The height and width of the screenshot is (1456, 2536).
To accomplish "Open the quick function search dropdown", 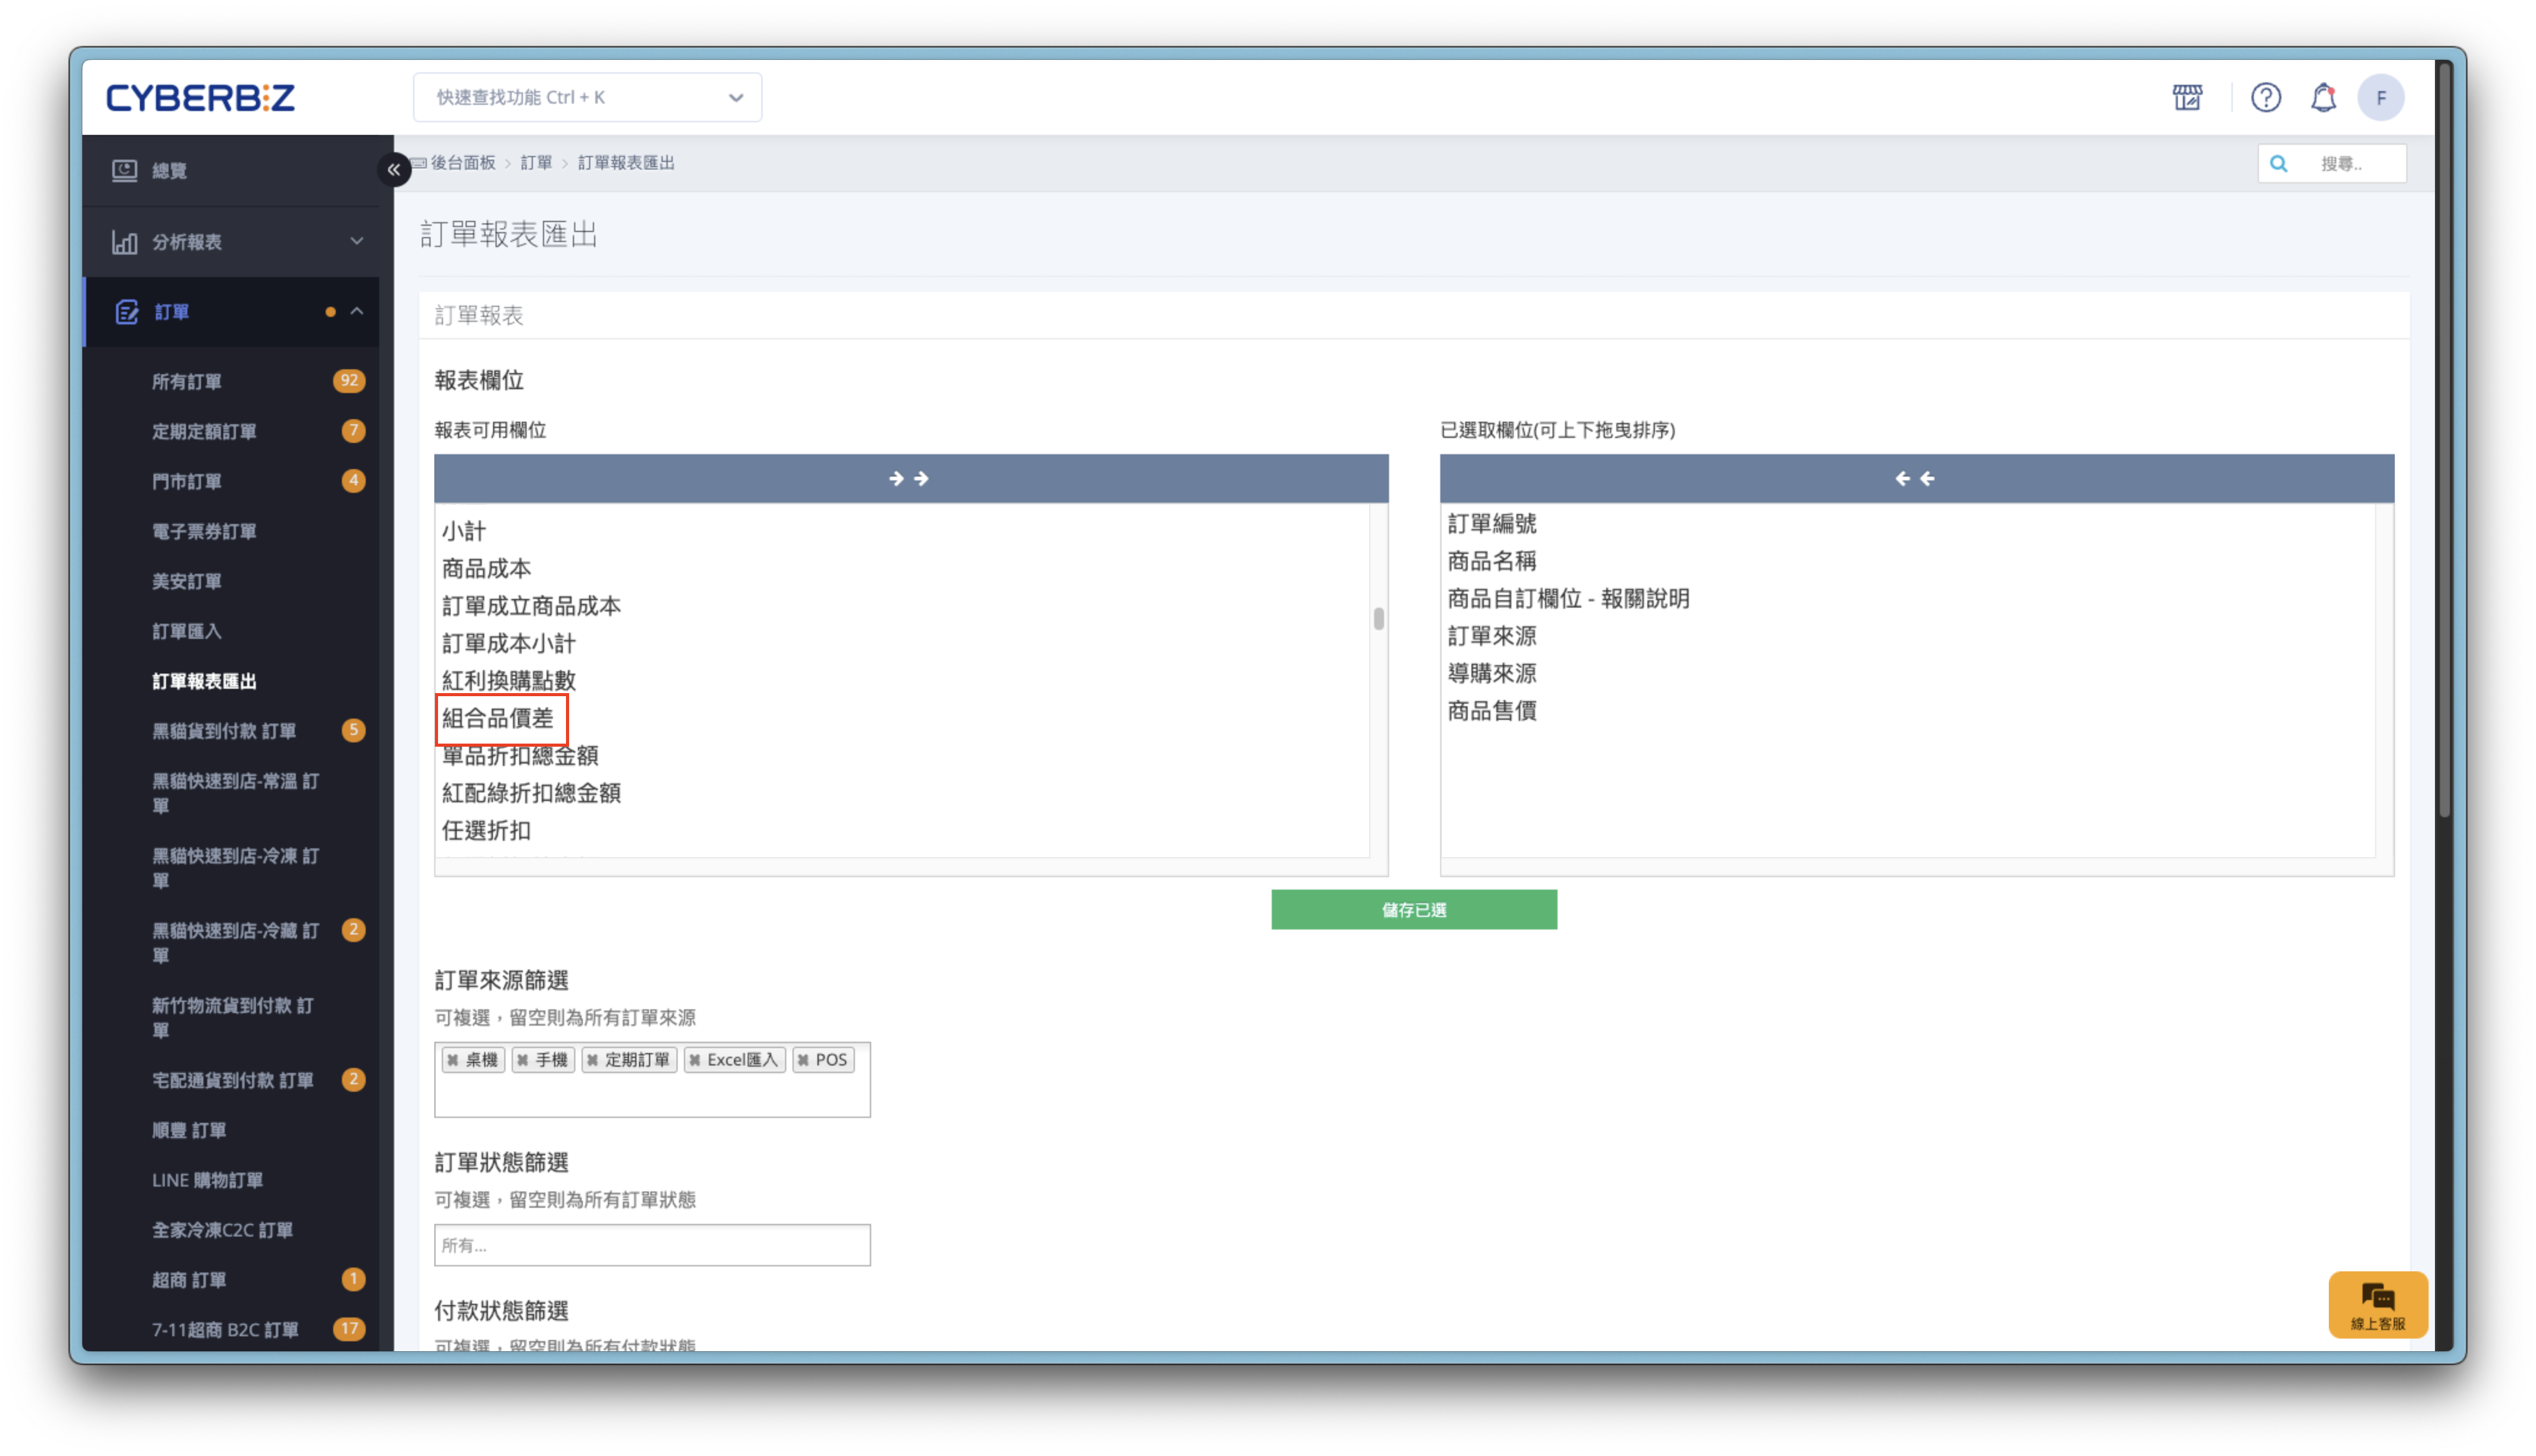I will 587,97.
